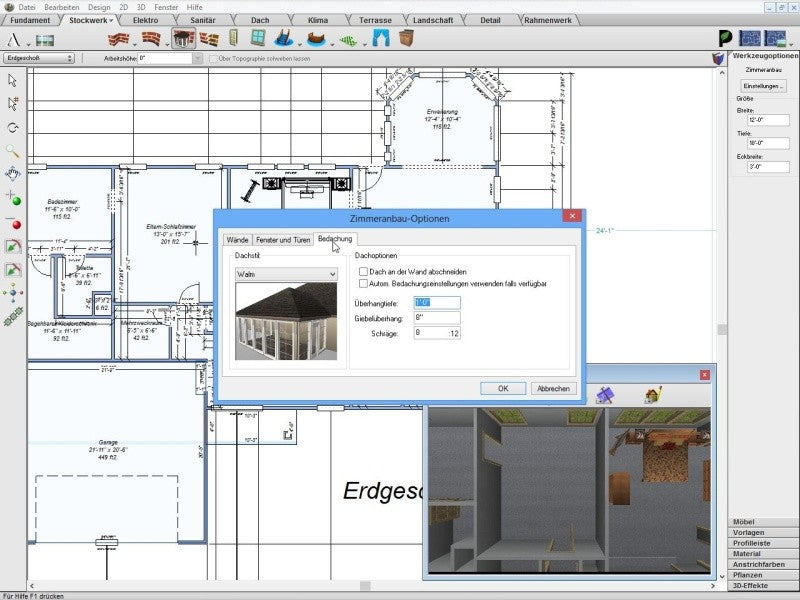Enable 'Autom. Bedachungseinstellungen verwenden'
Screen dimensions: 800x600
(x=363, y=283)
